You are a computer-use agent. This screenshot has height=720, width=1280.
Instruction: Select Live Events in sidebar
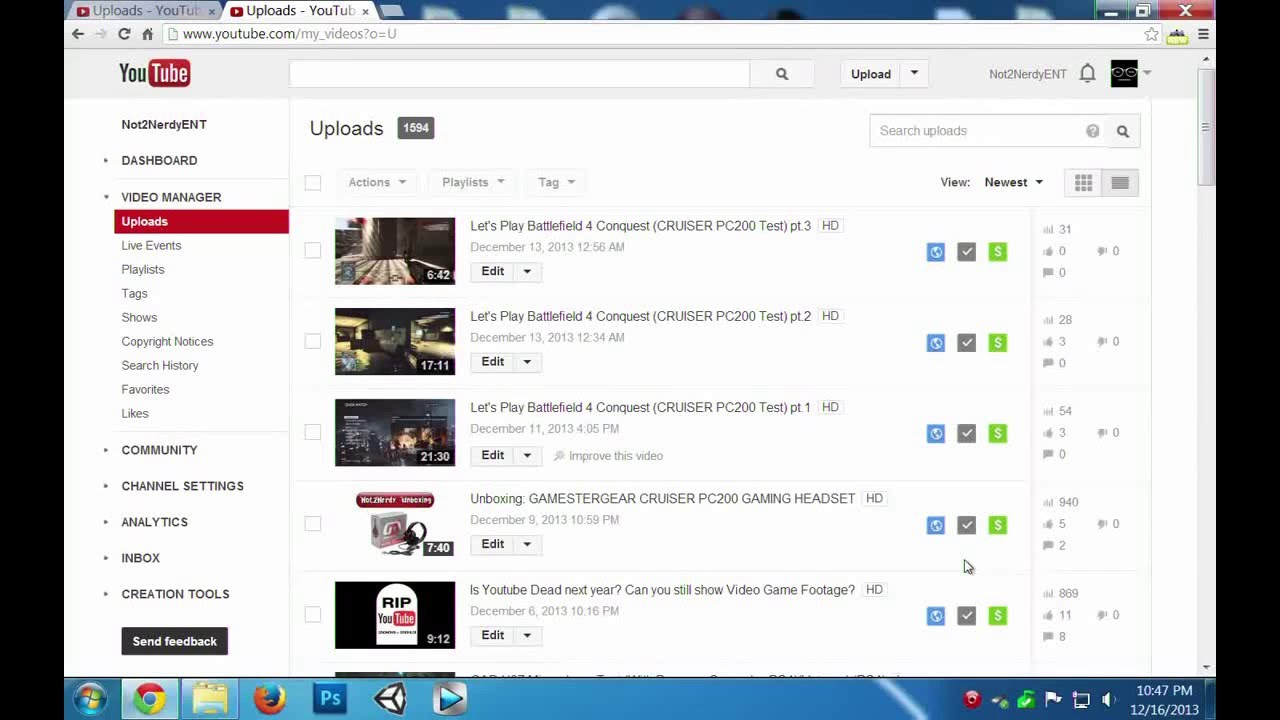coord(151,246)
